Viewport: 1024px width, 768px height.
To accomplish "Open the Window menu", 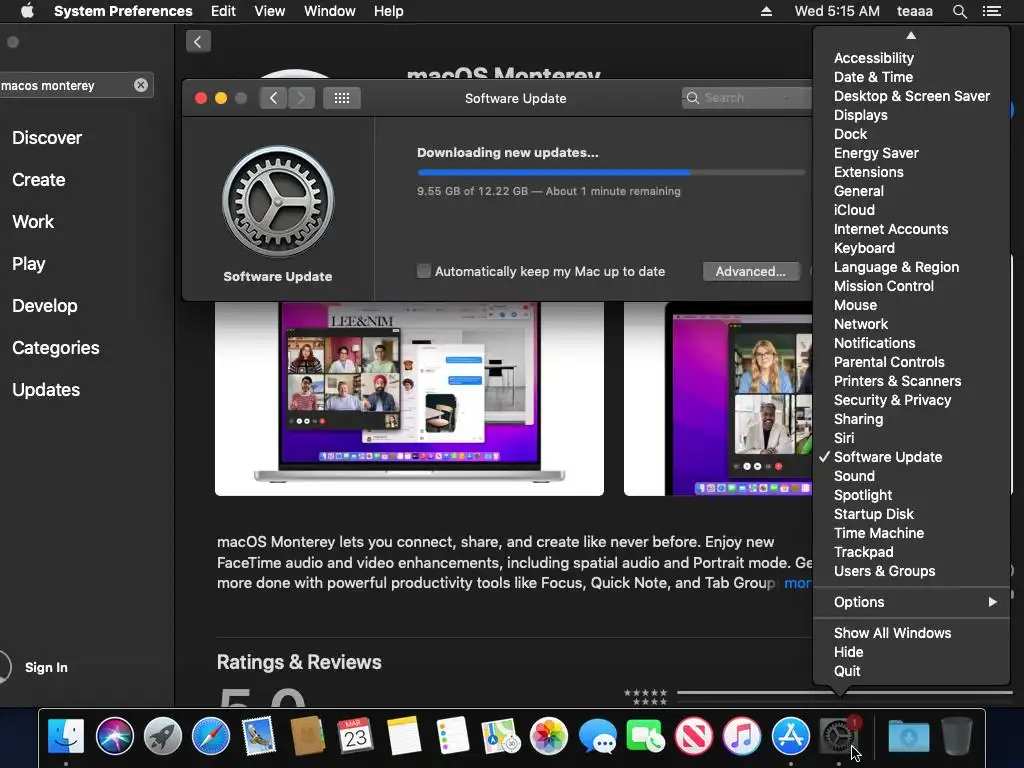I will coord(330,11).
